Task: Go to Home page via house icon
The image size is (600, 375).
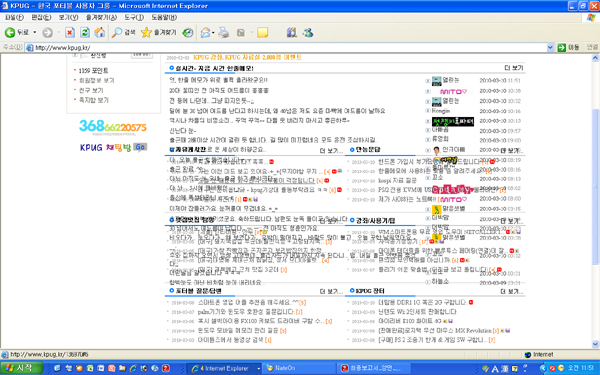Action: tap(99, 33)
